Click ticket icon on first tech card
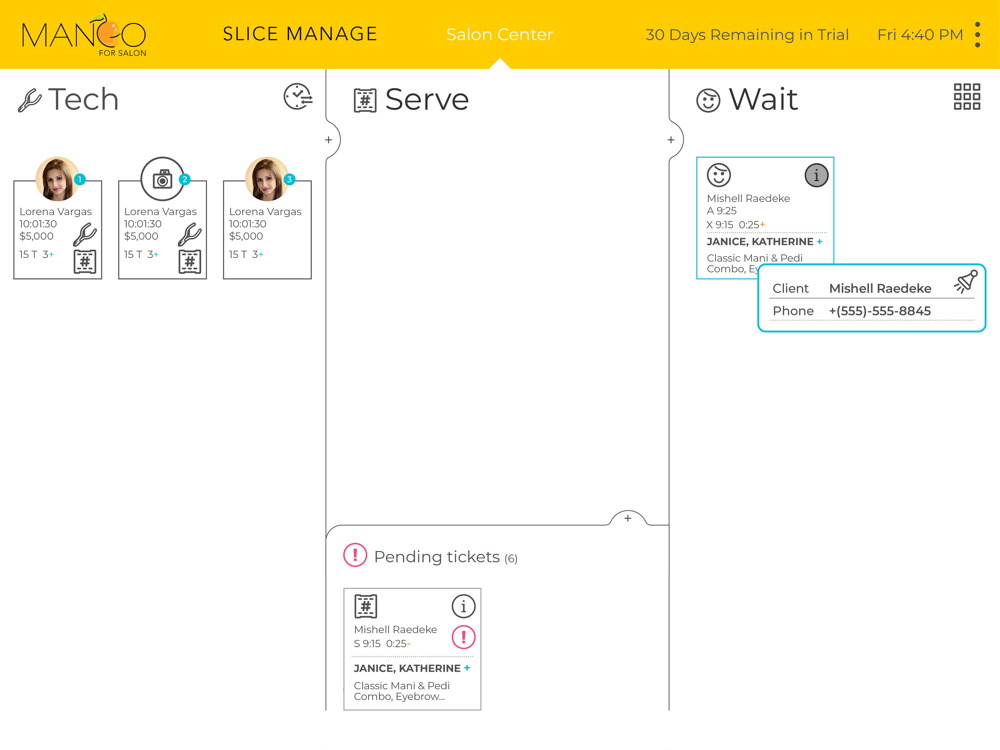Viewport: 1000px width, 750px height. pos(85,261)
